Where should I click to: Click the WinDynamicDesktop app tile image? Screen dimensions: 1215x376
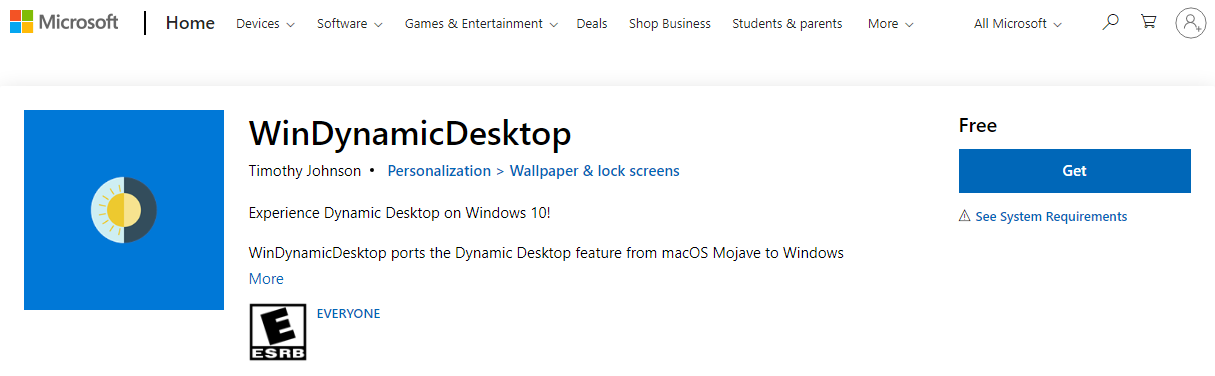pyautogui.click(x=124, y=210)
